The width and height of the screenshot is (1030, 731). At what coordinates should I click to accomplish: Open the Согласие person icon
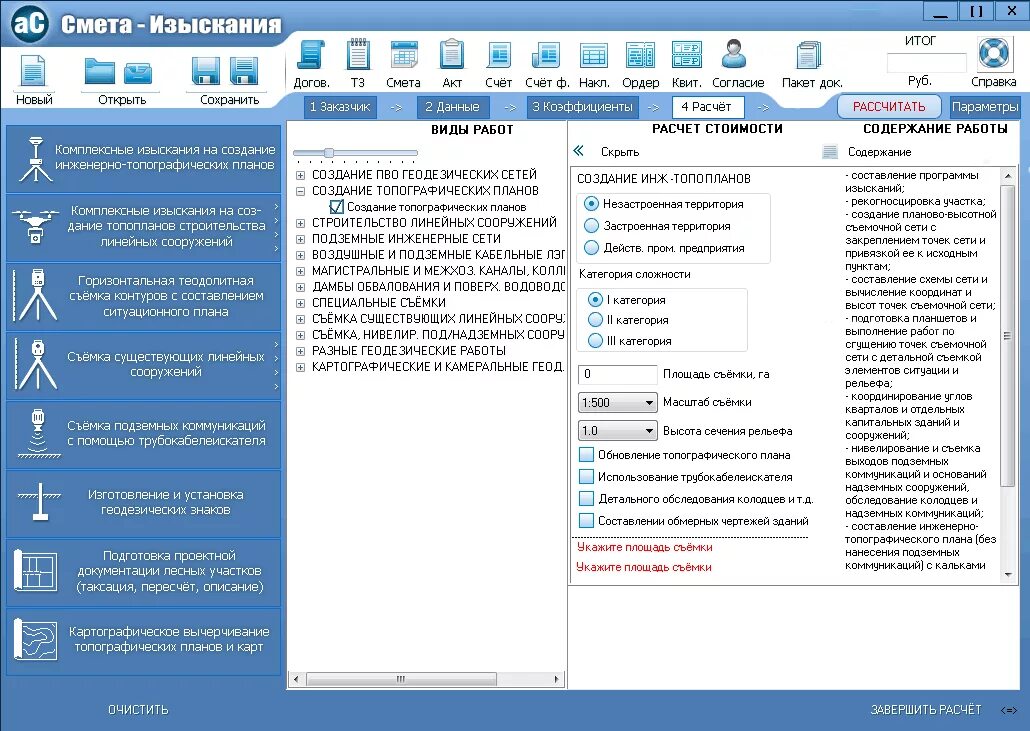(x=734, y=54)
